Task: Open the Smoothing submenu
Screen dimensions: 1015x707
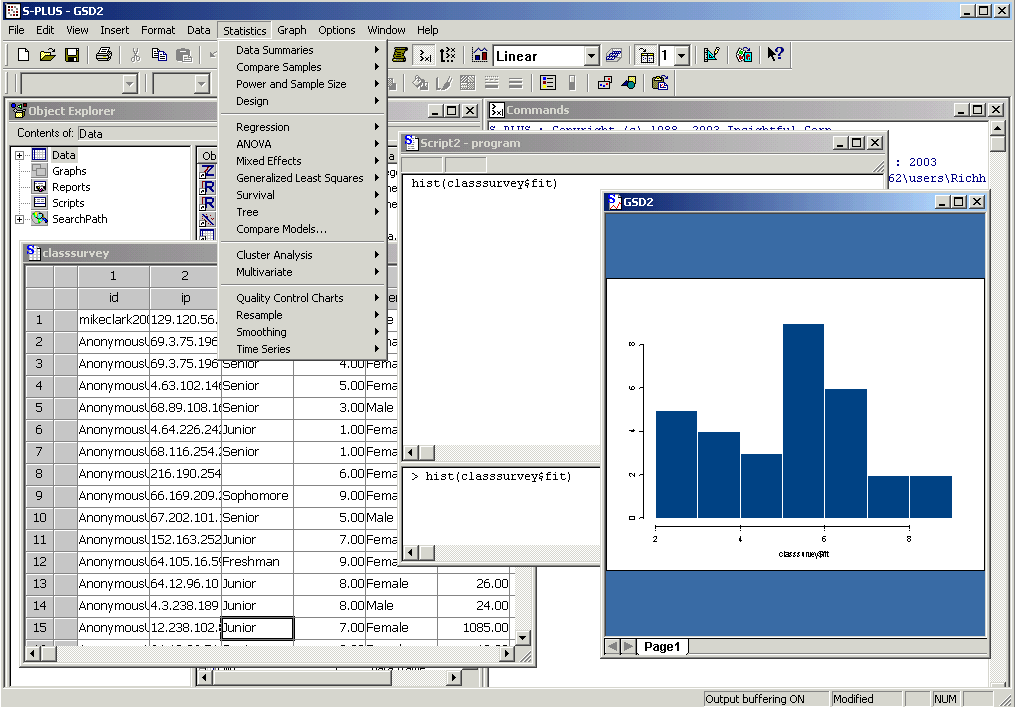Action: [303, 332]
